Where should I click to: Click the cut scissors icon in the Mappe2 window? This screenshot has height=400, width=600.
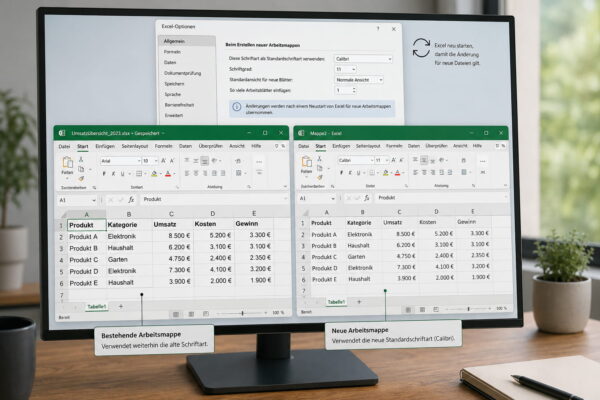(320, 158)
